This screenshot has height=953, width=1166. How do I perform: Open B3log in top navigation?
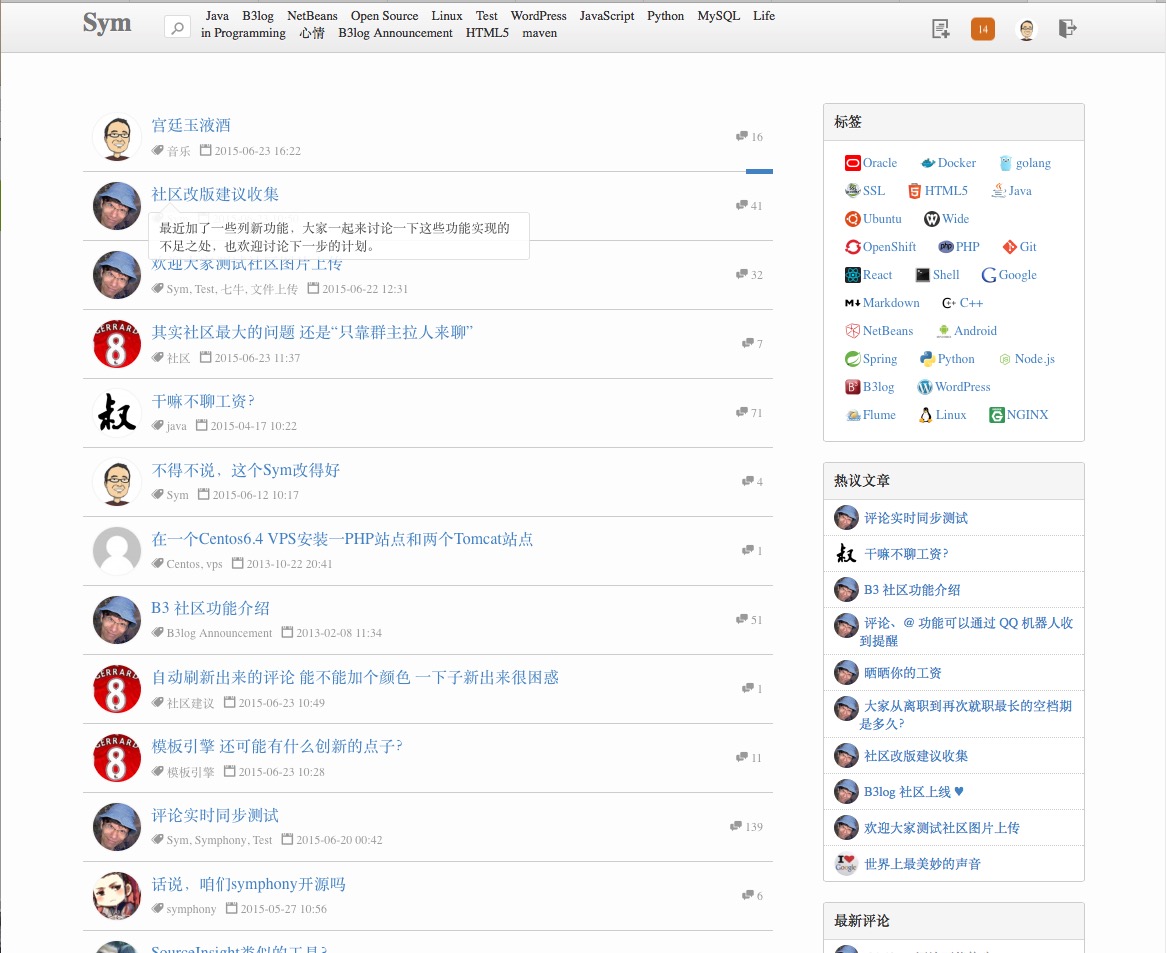click(x=258, y=16)
